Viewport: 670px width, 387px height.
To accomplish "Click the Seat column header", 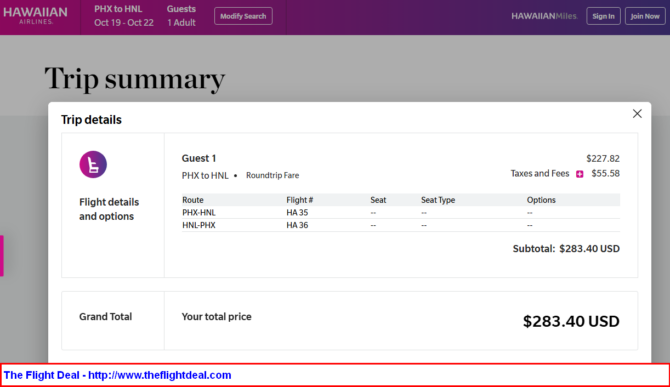I will pos(378,200).
